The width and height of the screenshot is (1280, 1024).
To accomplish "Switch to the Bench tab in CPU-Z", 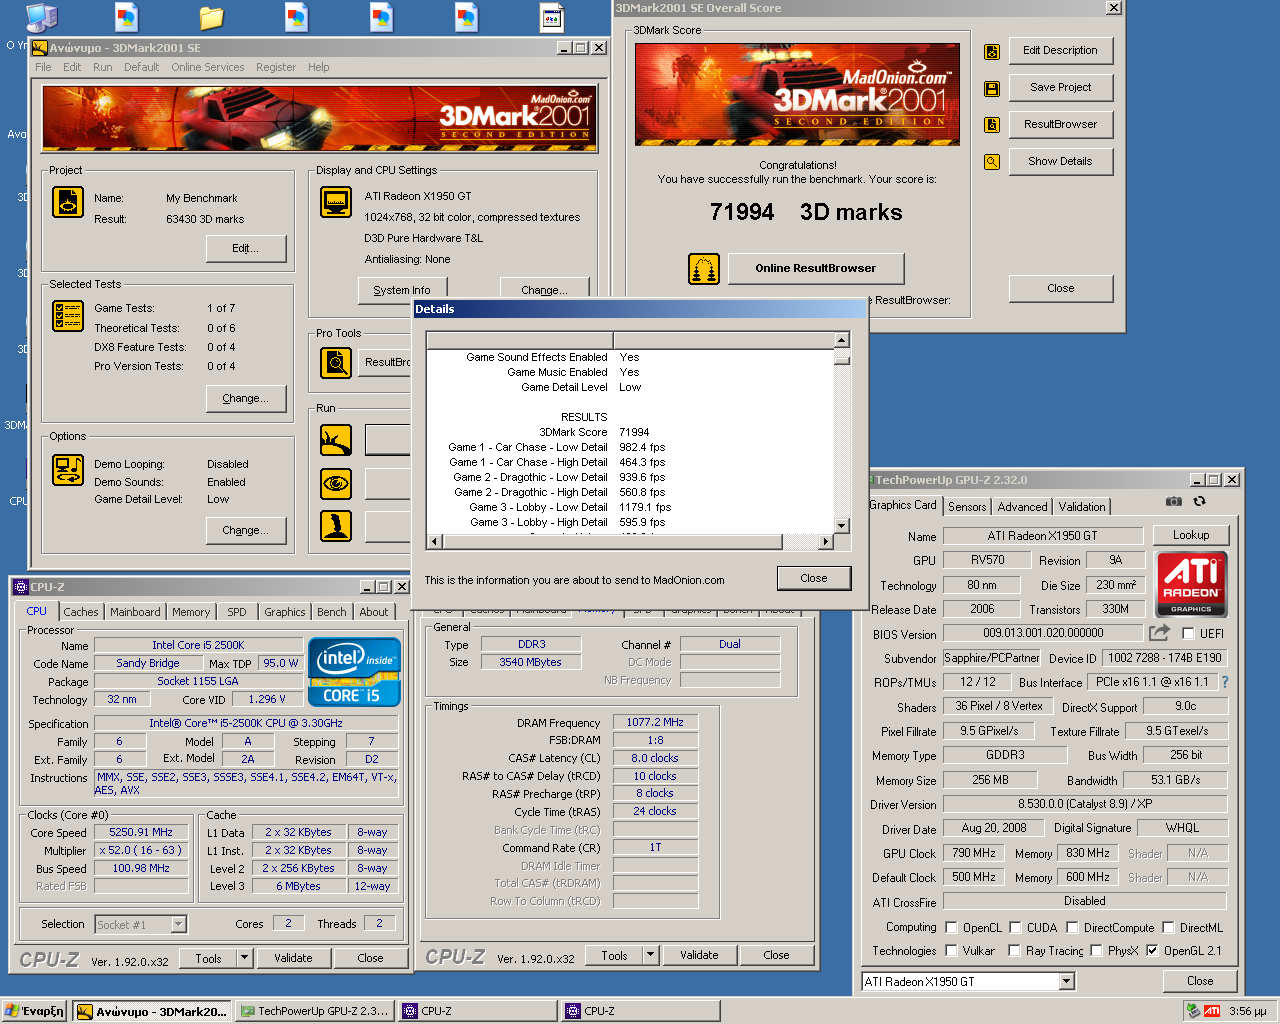I will 332,612.
